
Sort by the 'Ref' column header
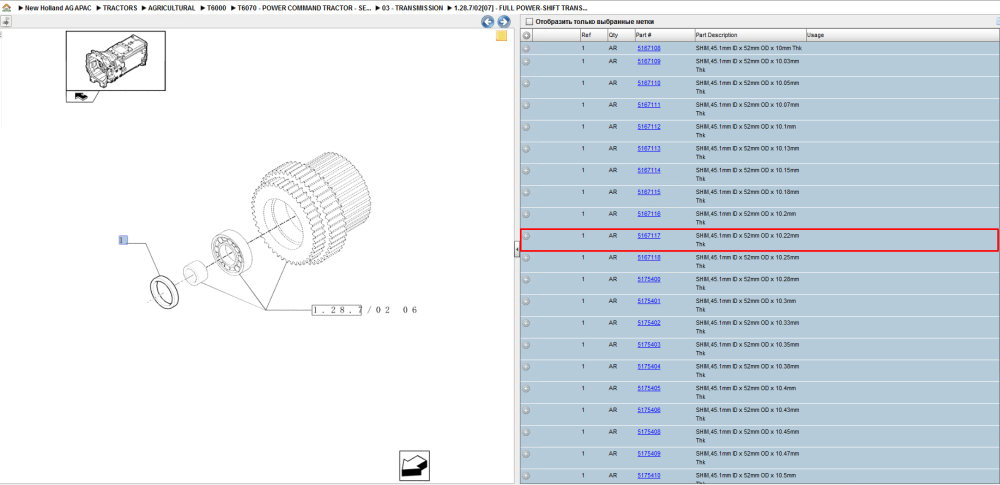click(x=593, y=35)
